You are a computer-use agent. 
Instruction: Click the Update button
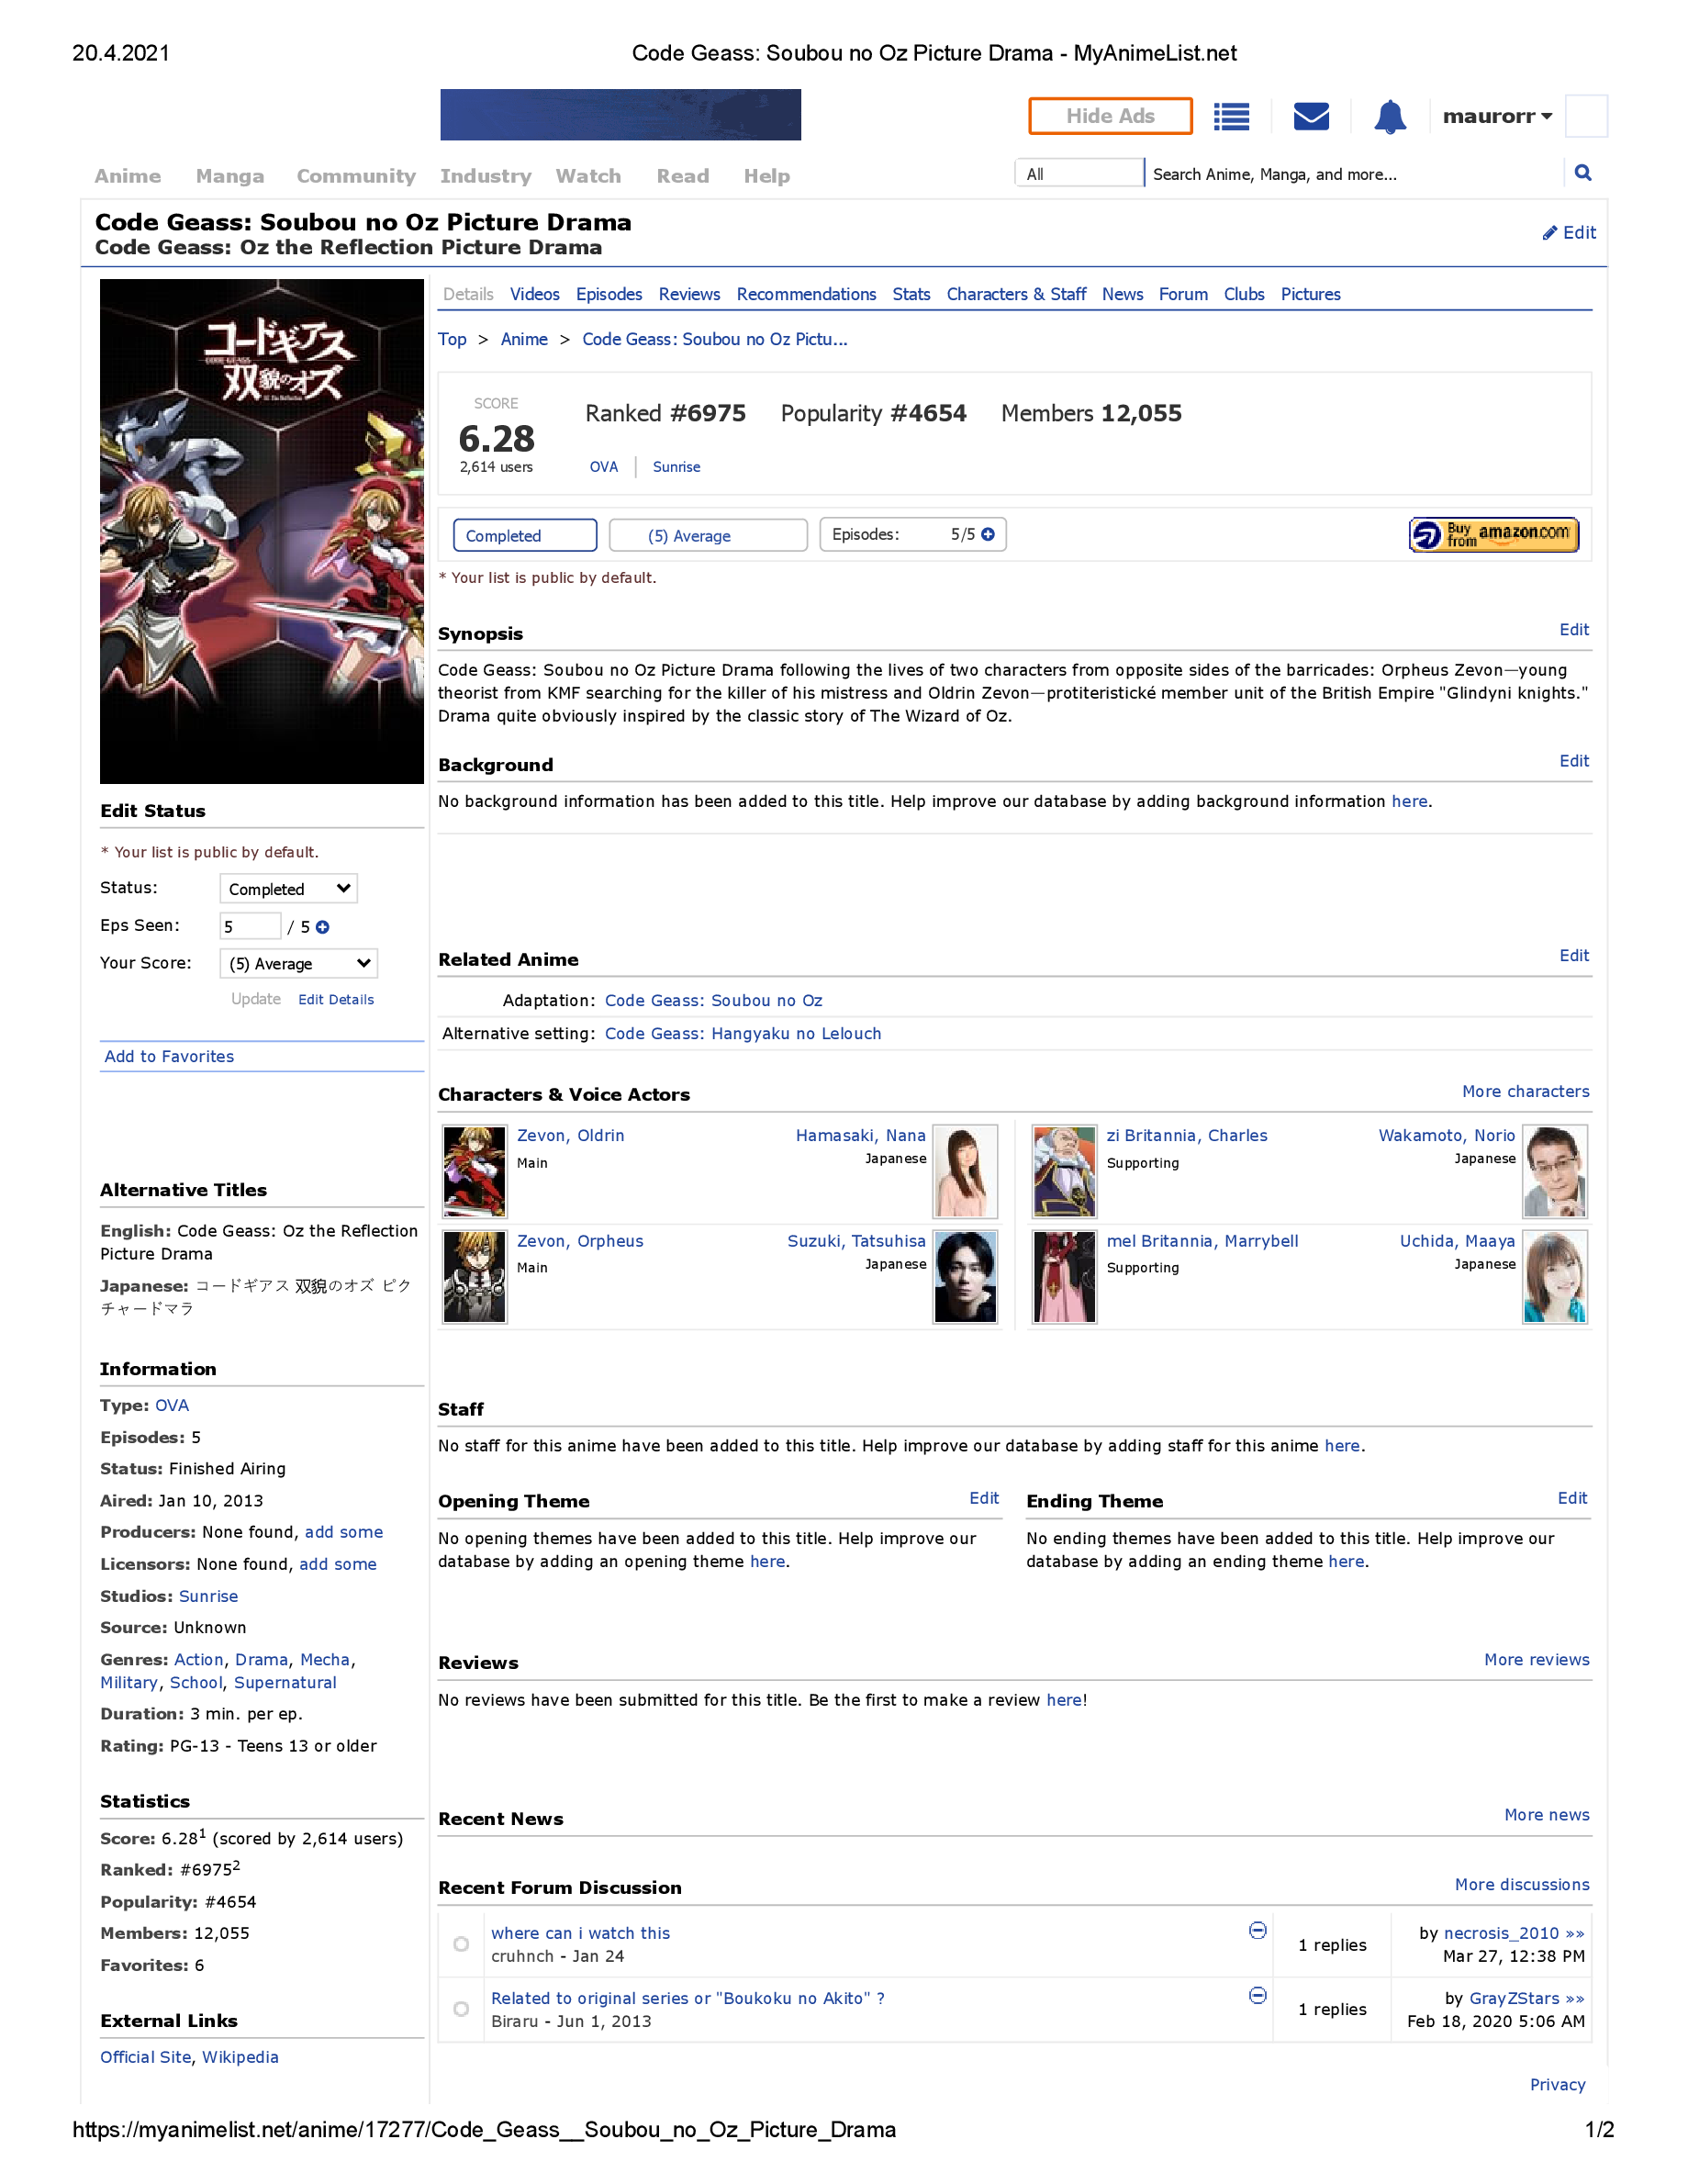256,999
